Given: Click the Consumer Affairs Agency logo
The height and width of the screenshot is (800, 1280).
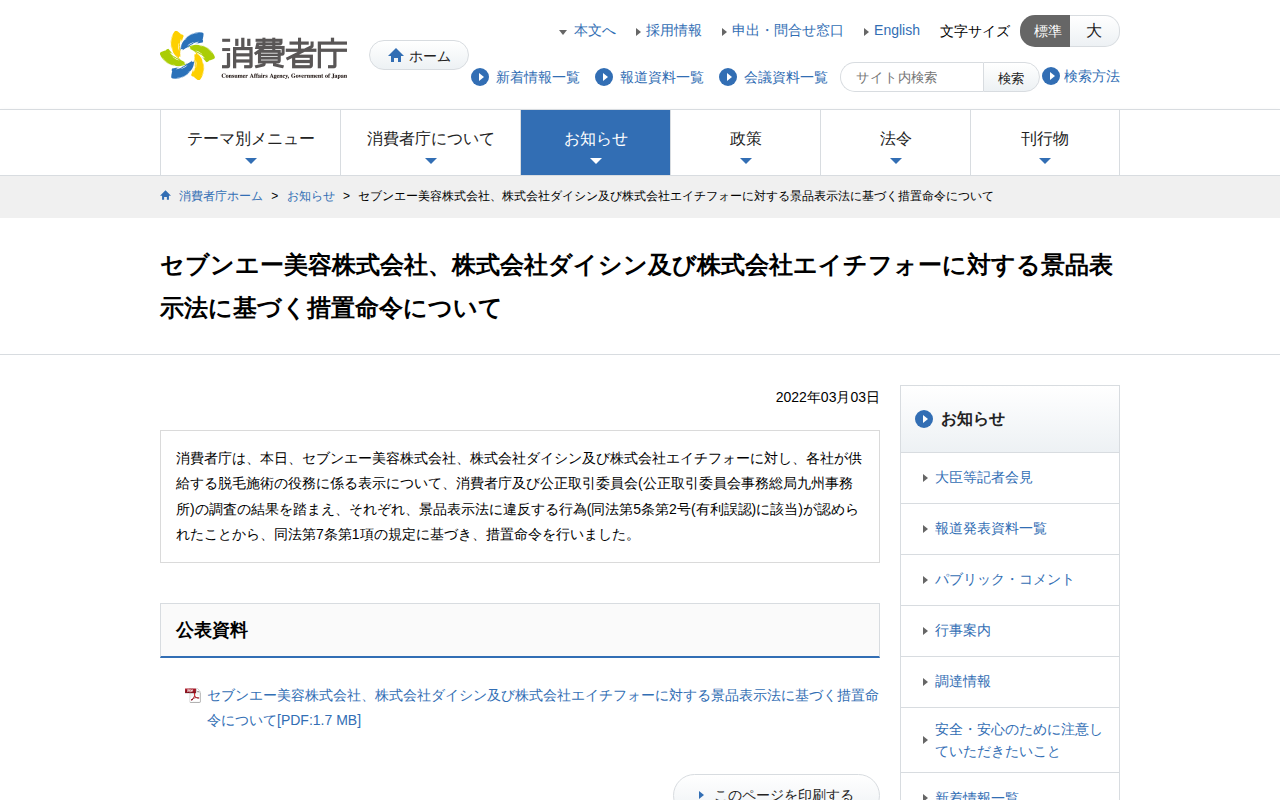Looking at the screenshot, I should coord(254,55).
